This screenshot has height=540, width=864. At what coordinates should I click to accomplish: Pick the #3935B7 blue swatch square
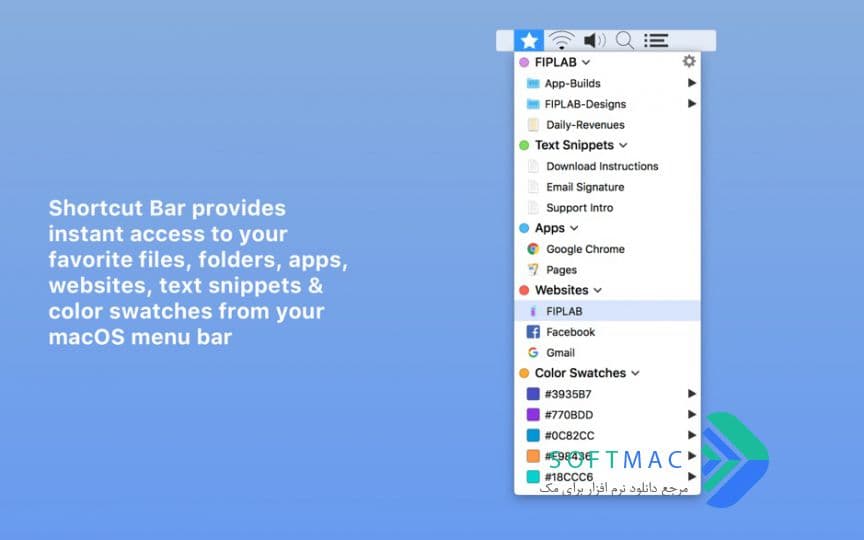coord(533,393)
